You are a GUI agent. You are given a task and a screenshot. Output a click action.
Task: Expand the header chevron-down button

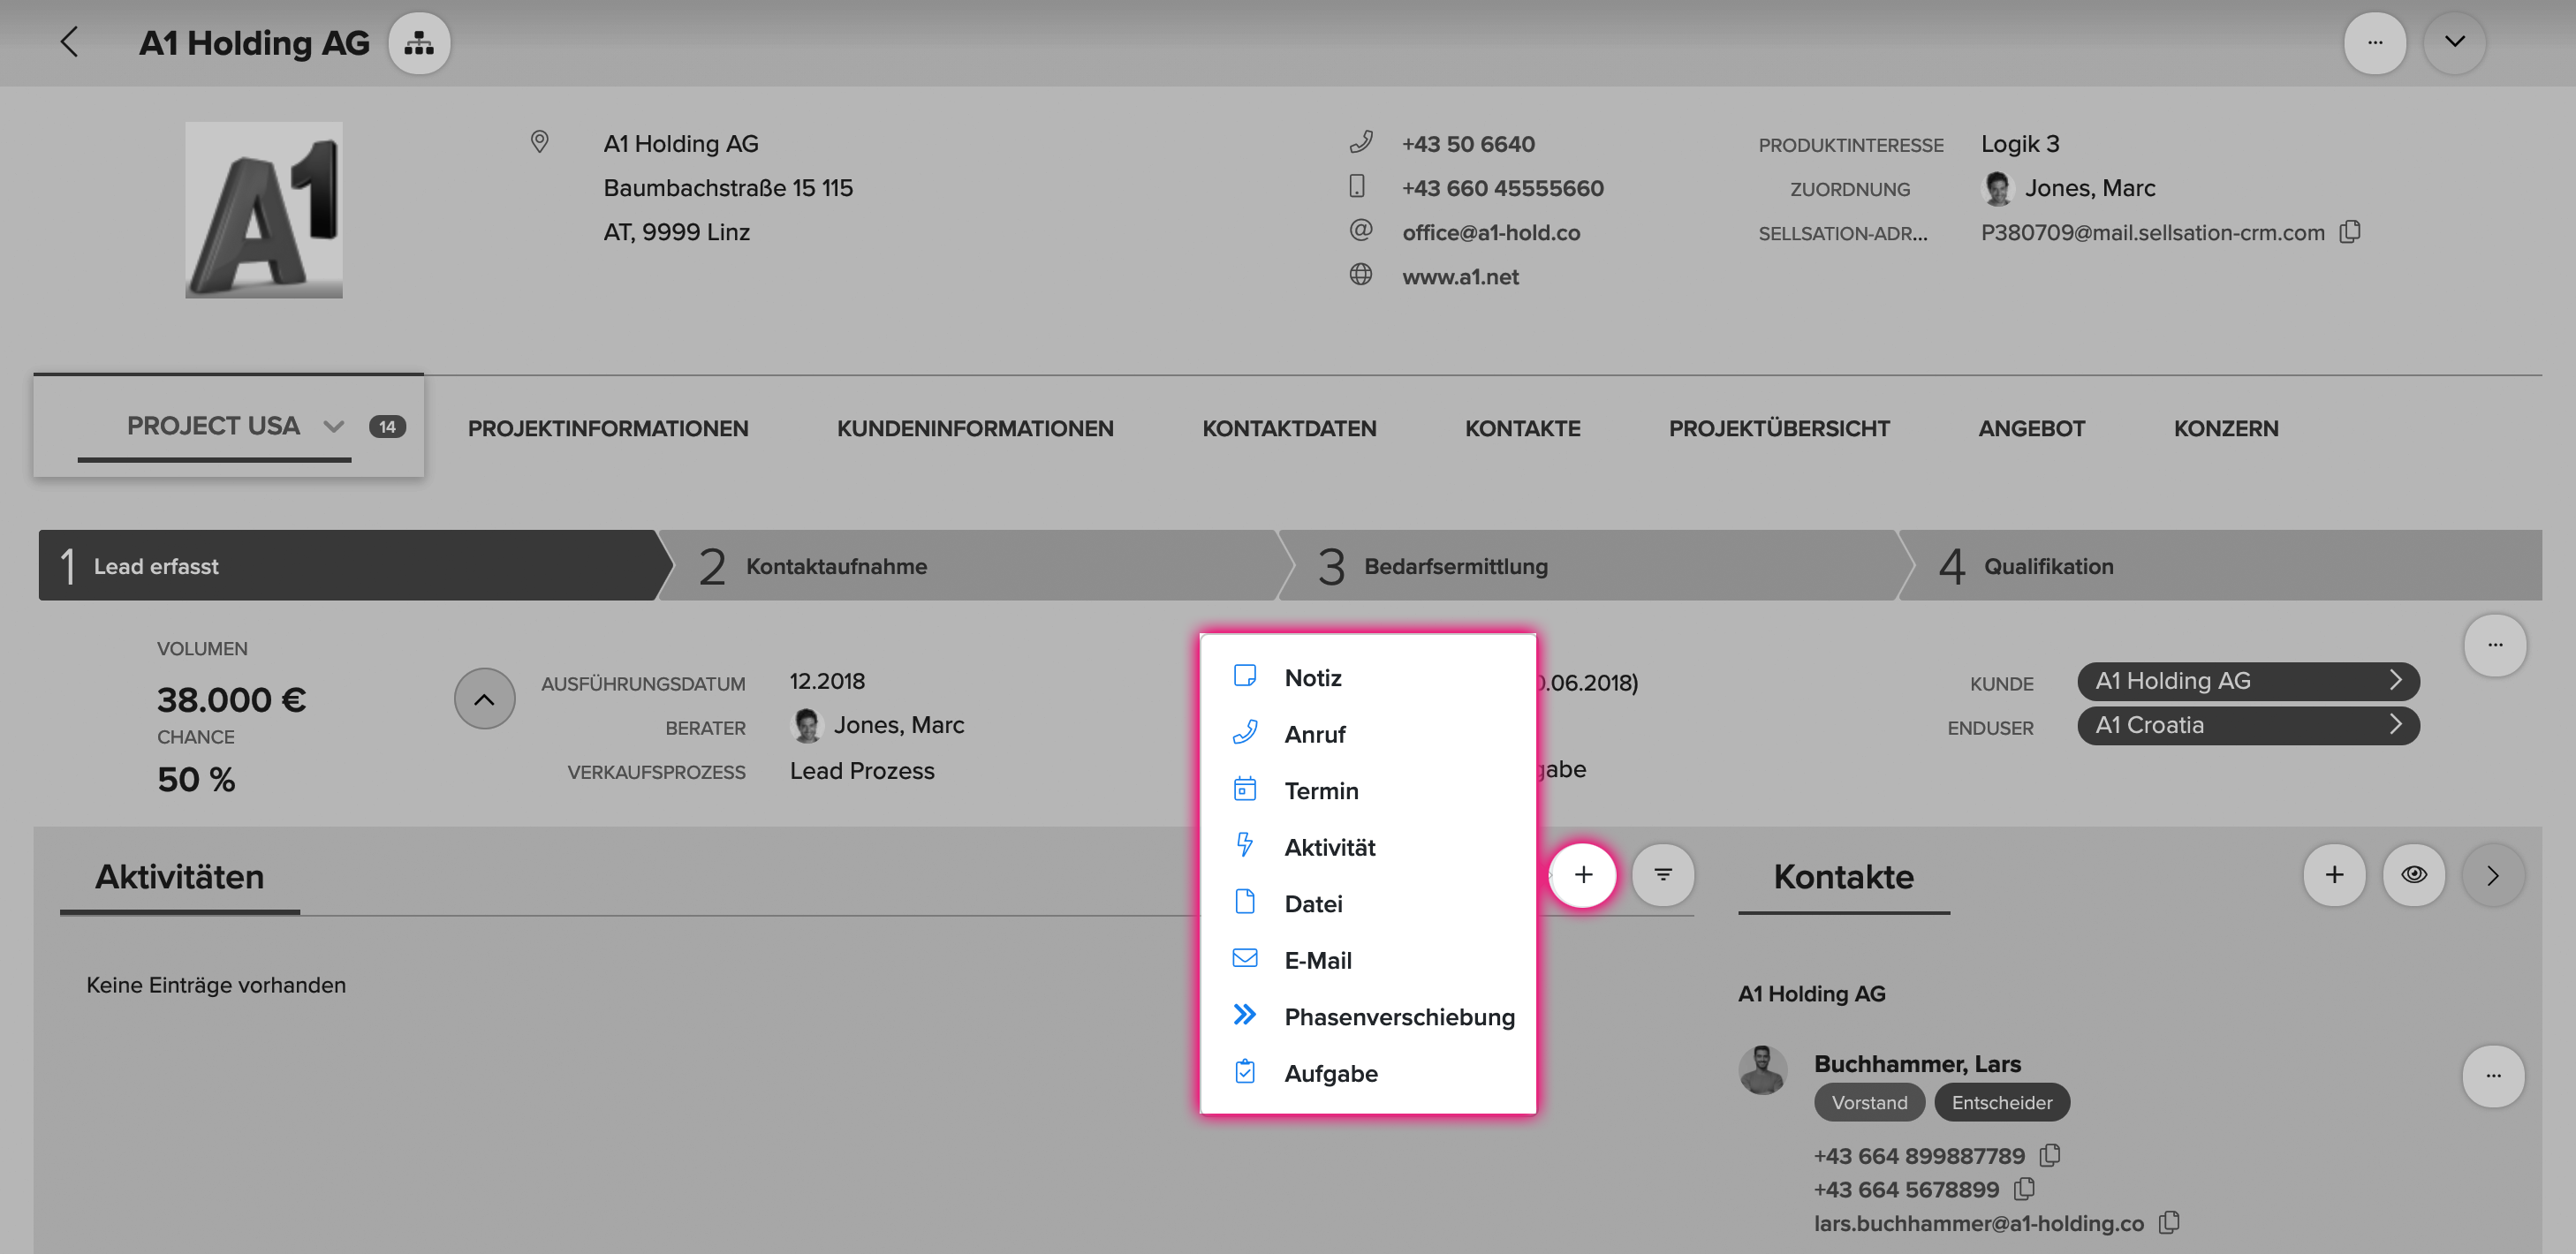pyautogui.click(x=2454, y=43)
